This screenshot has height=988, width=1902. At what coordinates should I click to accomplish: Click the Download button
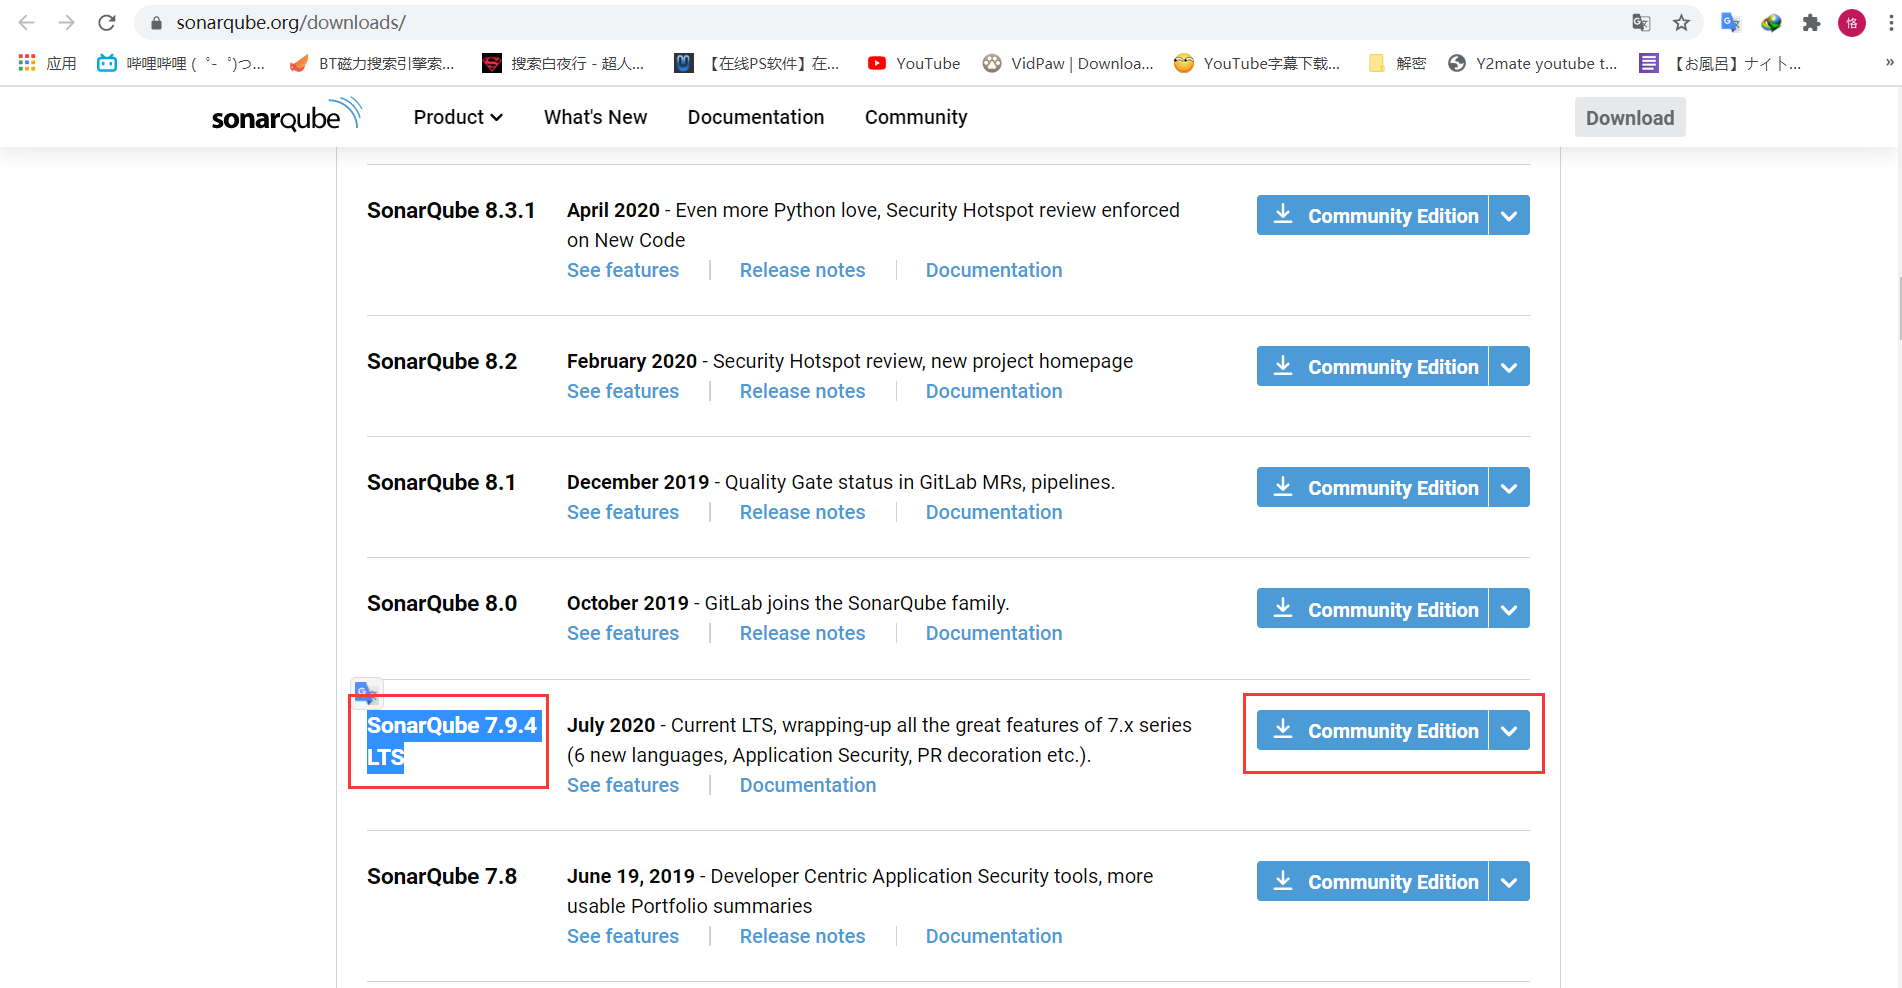(x=1629, y=117)
